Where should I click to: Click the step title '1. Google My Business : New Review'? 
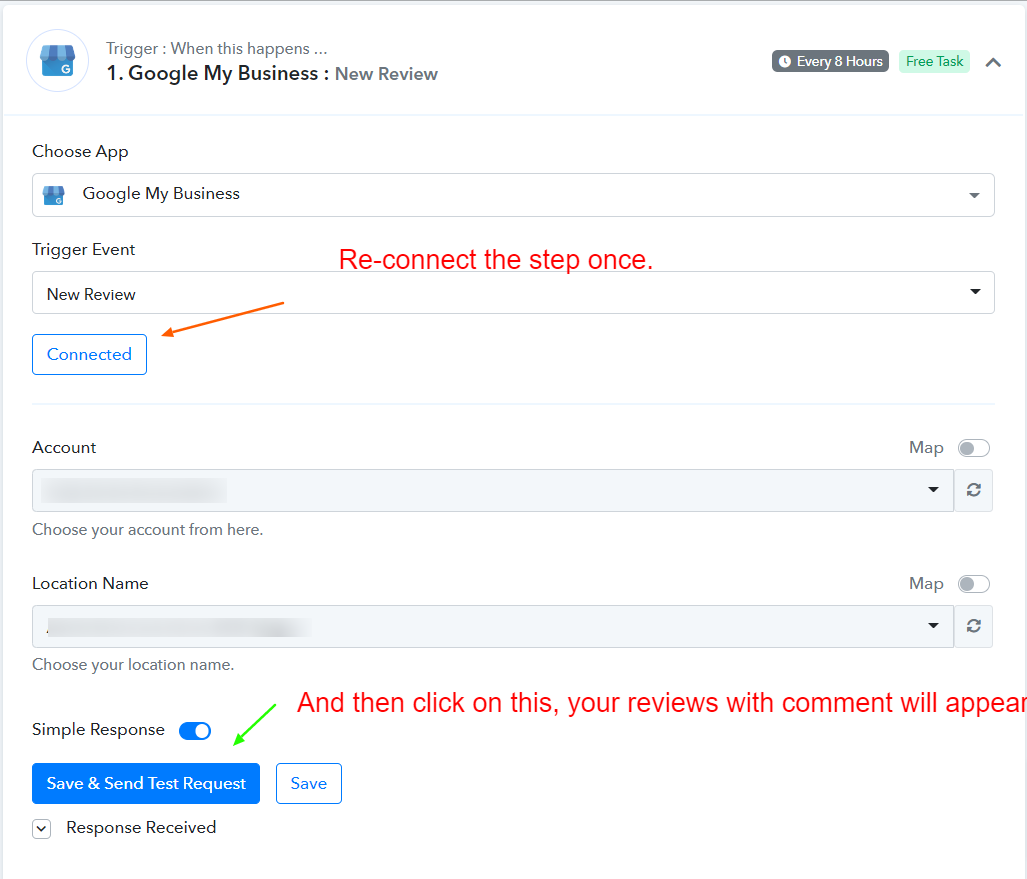pyautogui.click(x=272, y=73)
